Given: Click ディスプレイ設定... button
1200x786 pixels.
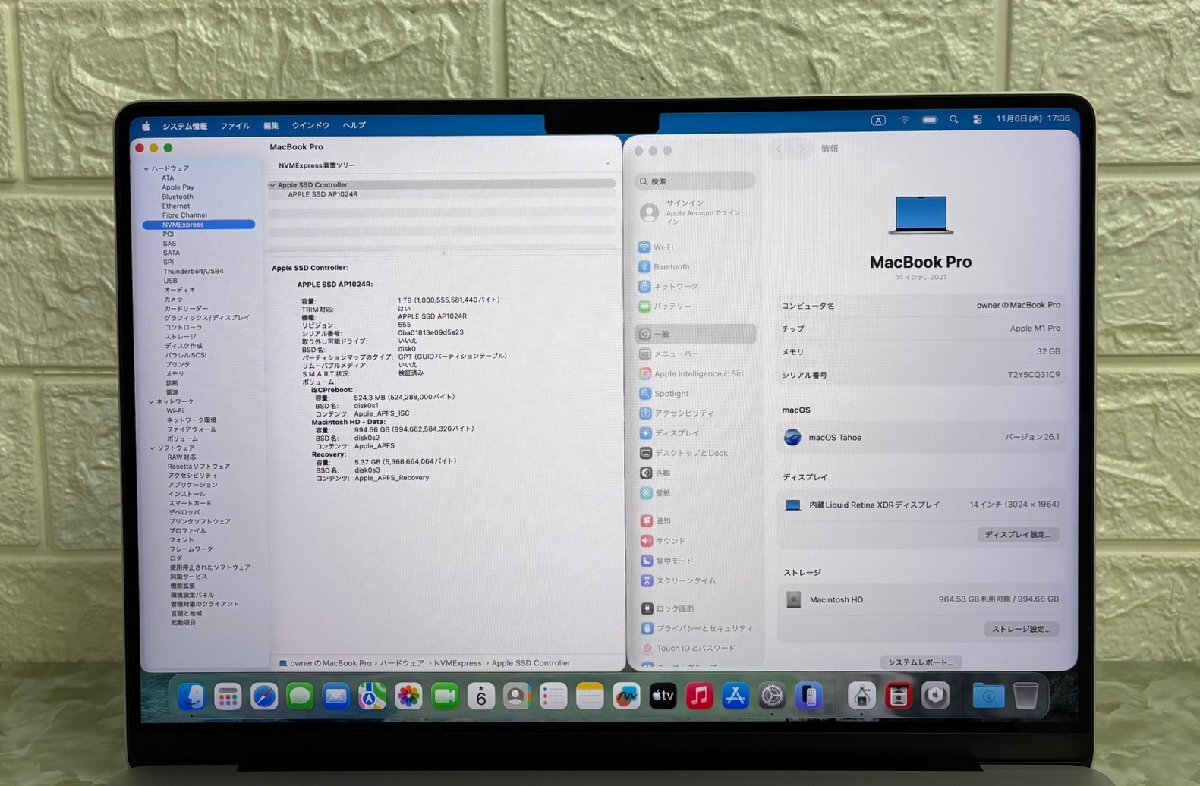Looking at the screenshot, I should [1018, 535].
